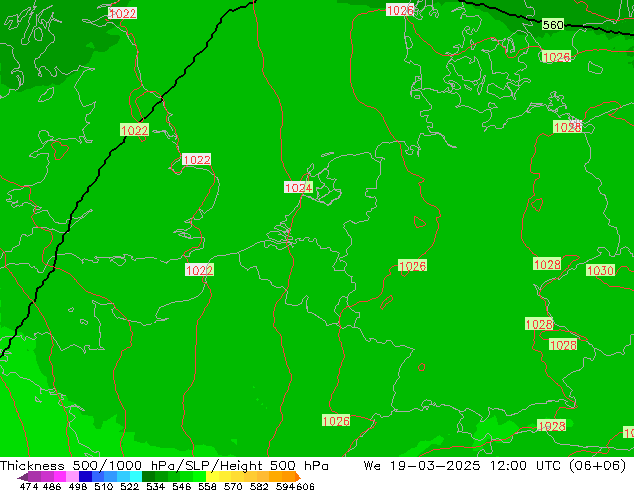Select legend value 522

coord(129,486)
